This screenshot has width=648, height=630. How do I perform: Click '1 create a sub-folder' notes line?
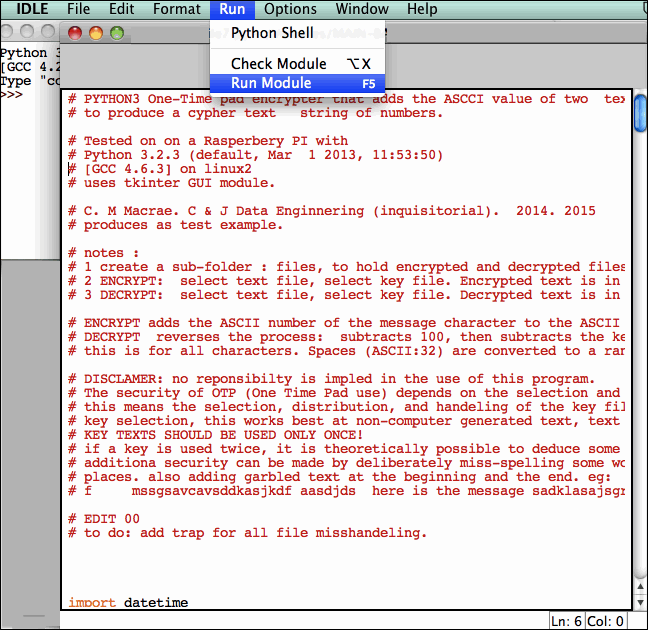click(x=346, y=267)
